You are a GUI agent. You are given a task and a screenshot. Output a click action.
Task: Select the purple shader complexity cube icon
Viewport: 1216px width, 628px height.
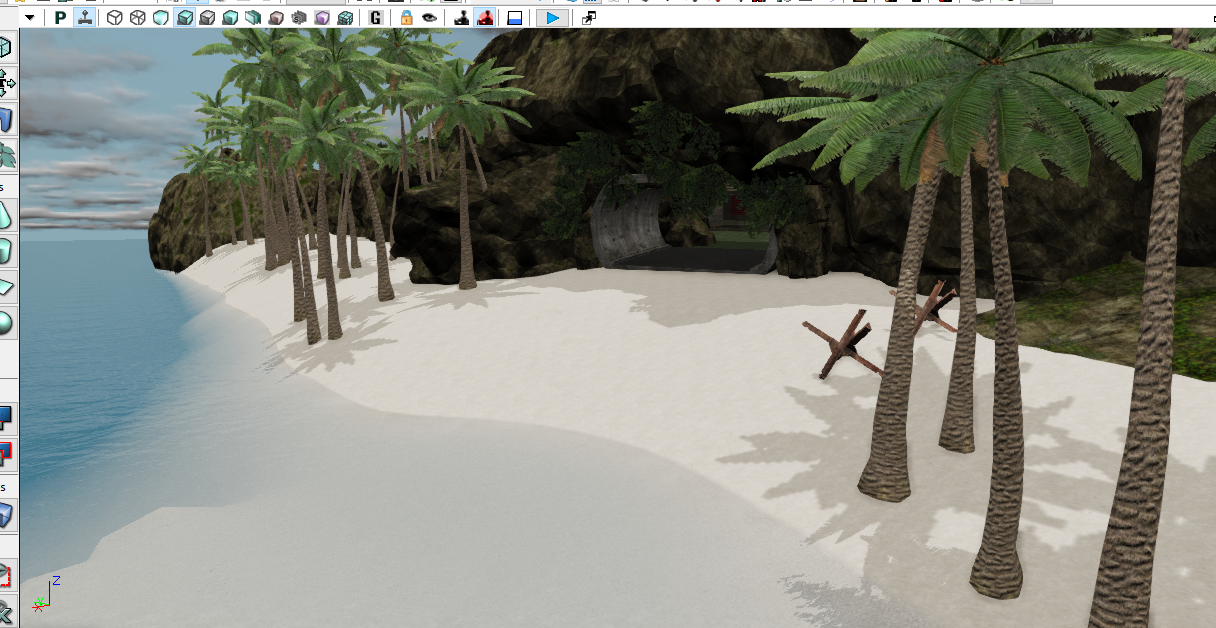[x=322, y=18]
